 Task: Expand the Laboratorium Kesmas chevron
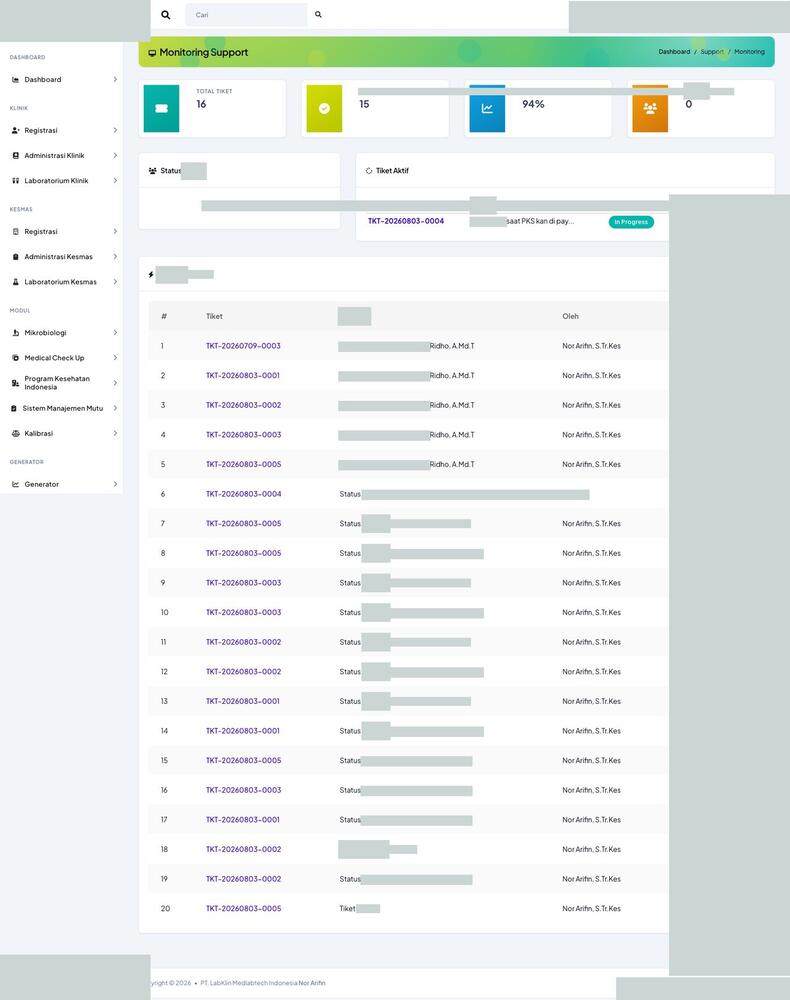click(115, 282)
